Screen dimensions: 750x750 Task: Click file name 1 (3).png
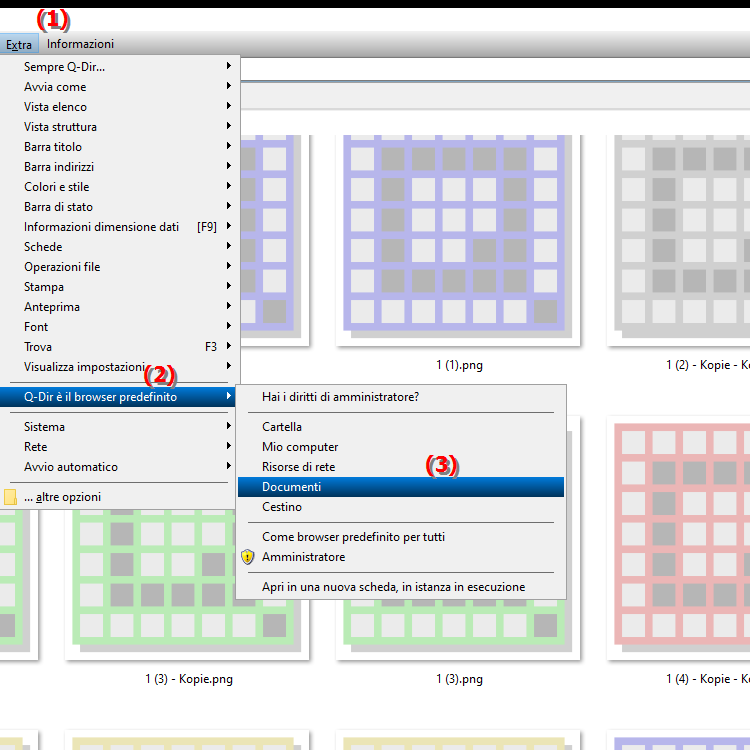pos(459,679)
